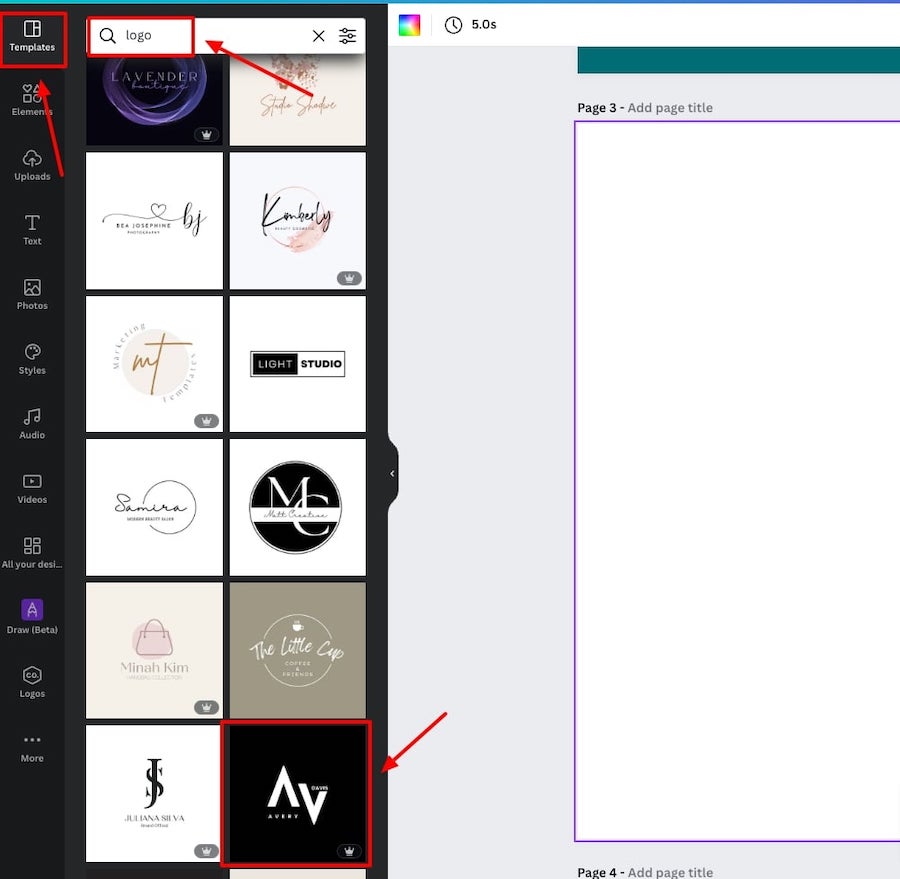900x879 pixels.
Task: Expand the More sidebar options
Action: pos(32,746)
